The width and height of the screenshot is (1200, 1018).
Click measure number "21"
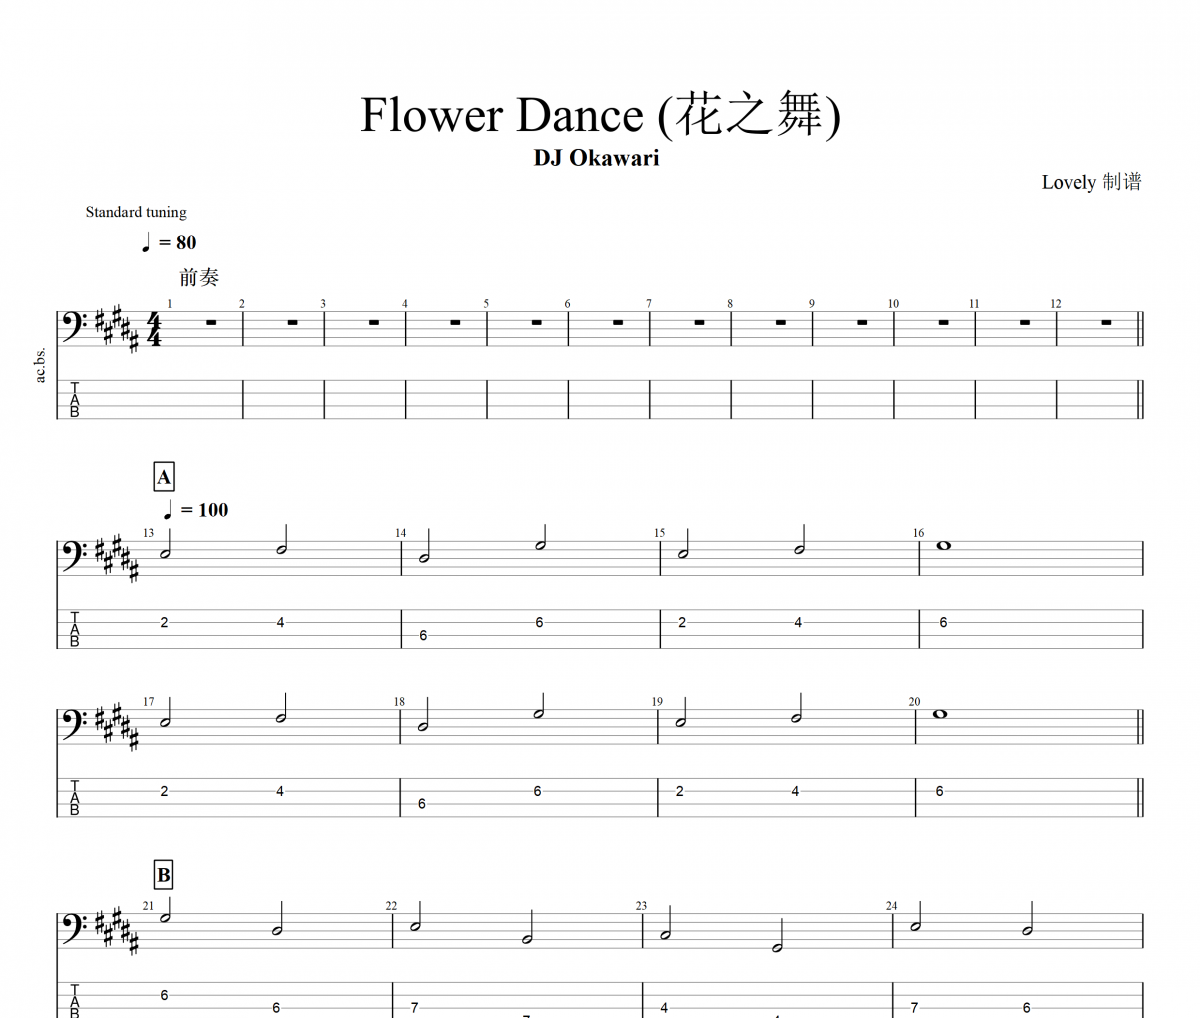(x=148, y=906)
